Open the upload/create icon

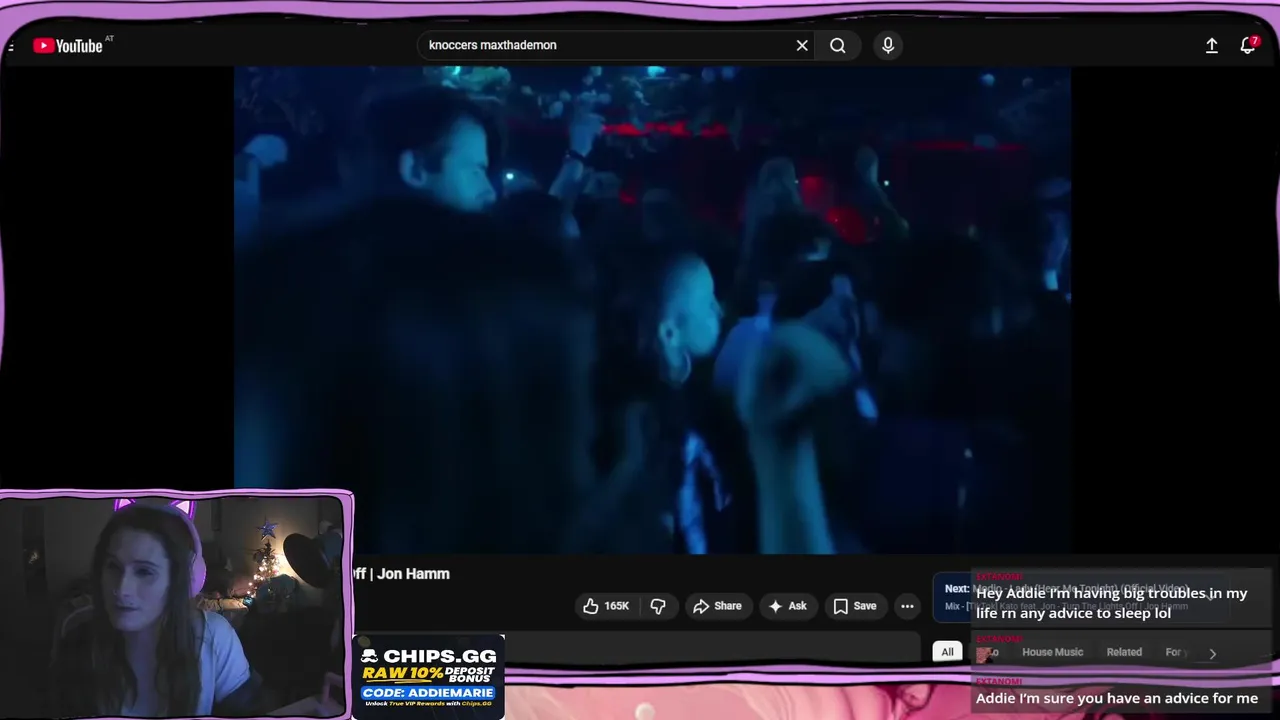click(1211, 45)
